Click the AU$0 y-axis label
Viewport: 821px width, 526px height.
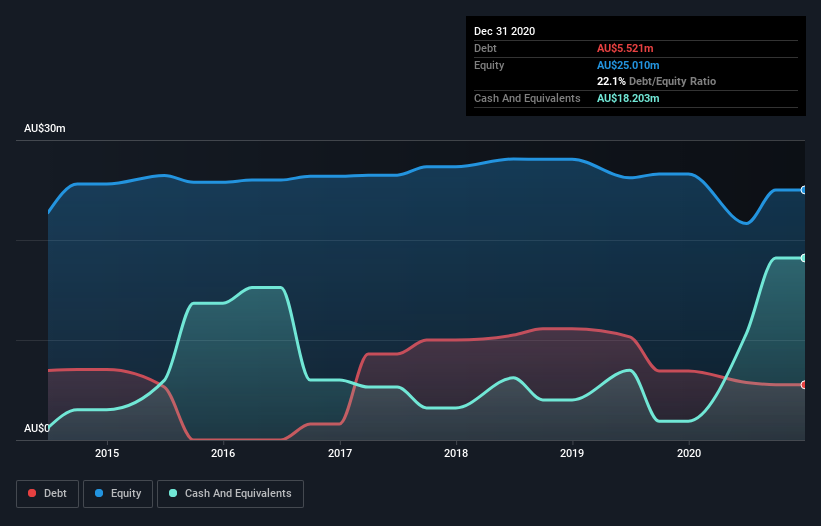pyautogui.click(x=37, y=428)
